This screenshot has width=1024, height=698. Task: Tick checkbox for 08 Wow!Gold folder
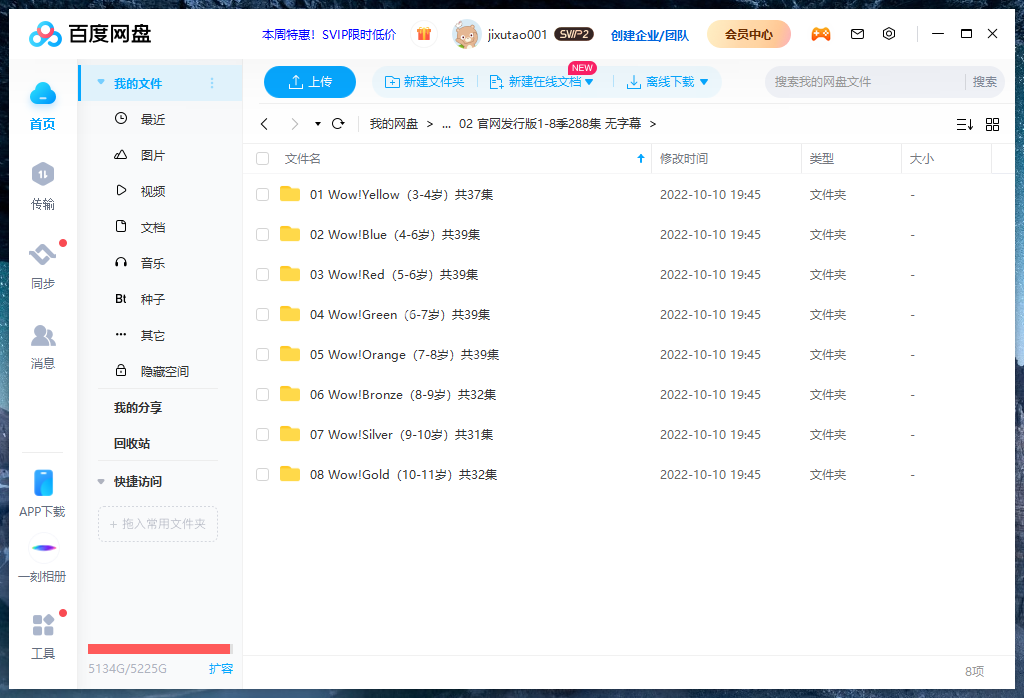point(263,475)
